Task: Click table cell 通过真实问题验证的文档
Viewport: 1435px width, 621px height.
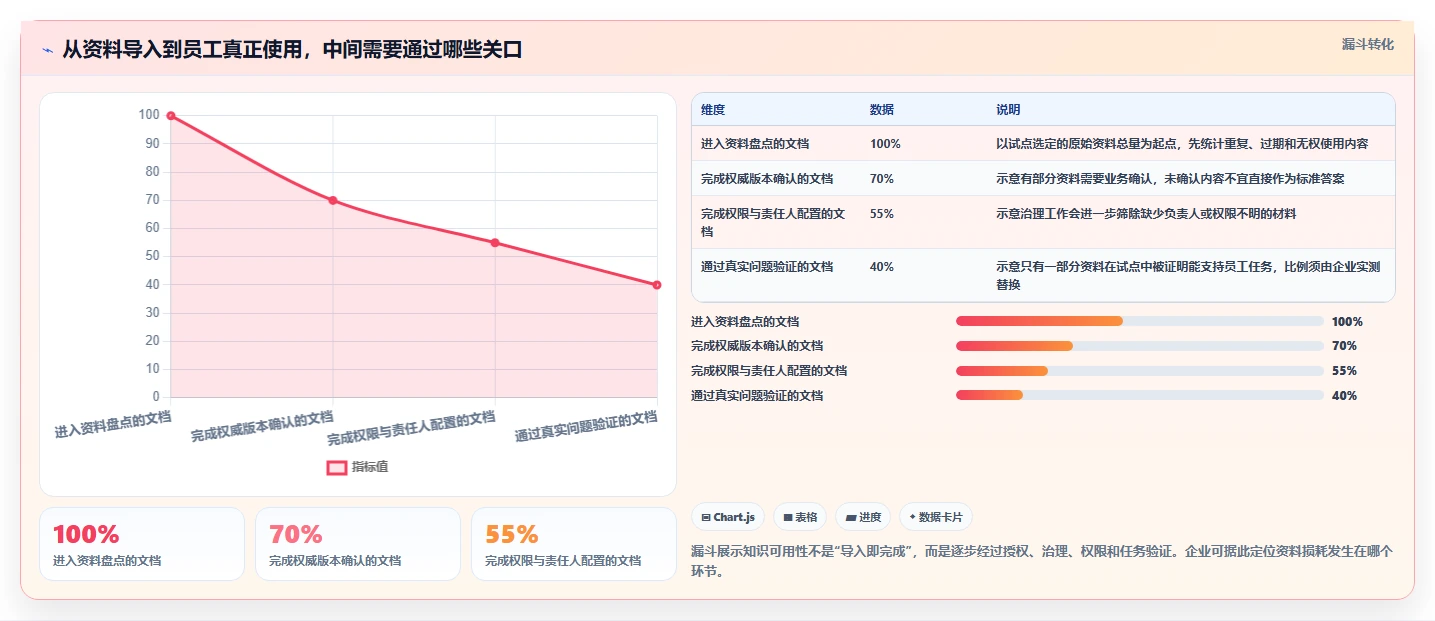Action: (x=767, y=267)
